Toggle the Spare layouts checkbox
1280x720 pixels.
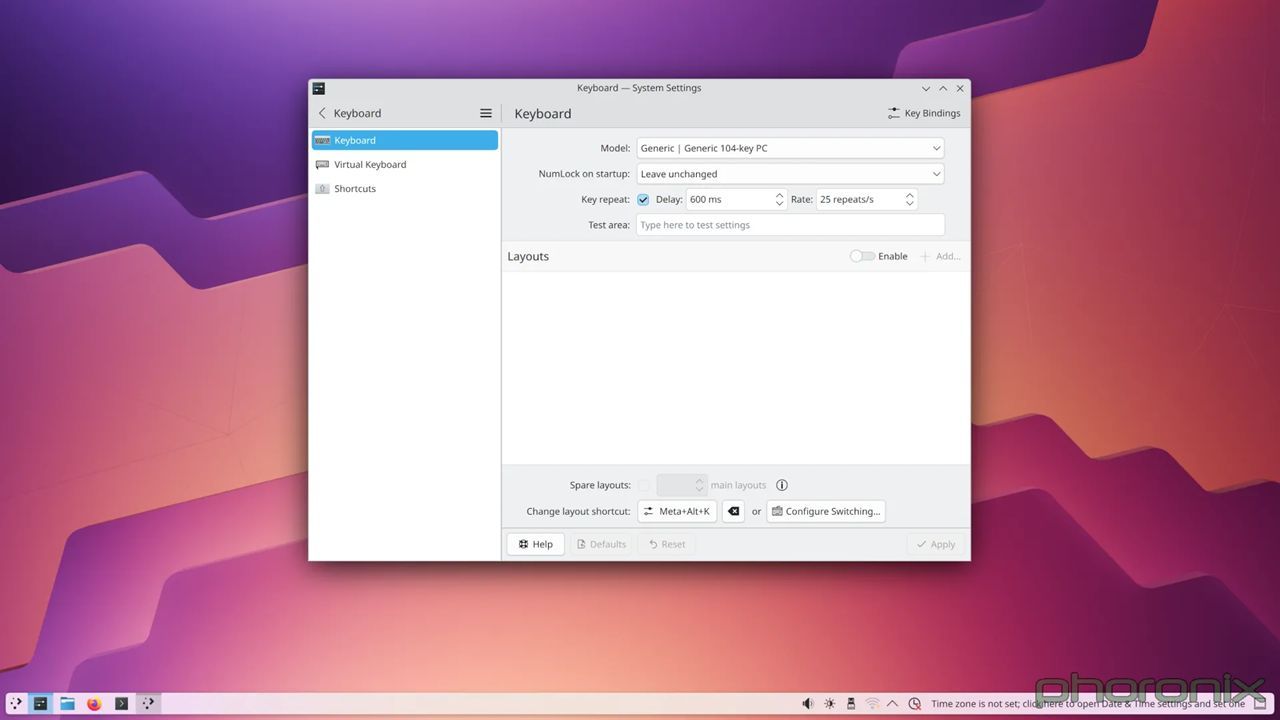tap(643, 485)
